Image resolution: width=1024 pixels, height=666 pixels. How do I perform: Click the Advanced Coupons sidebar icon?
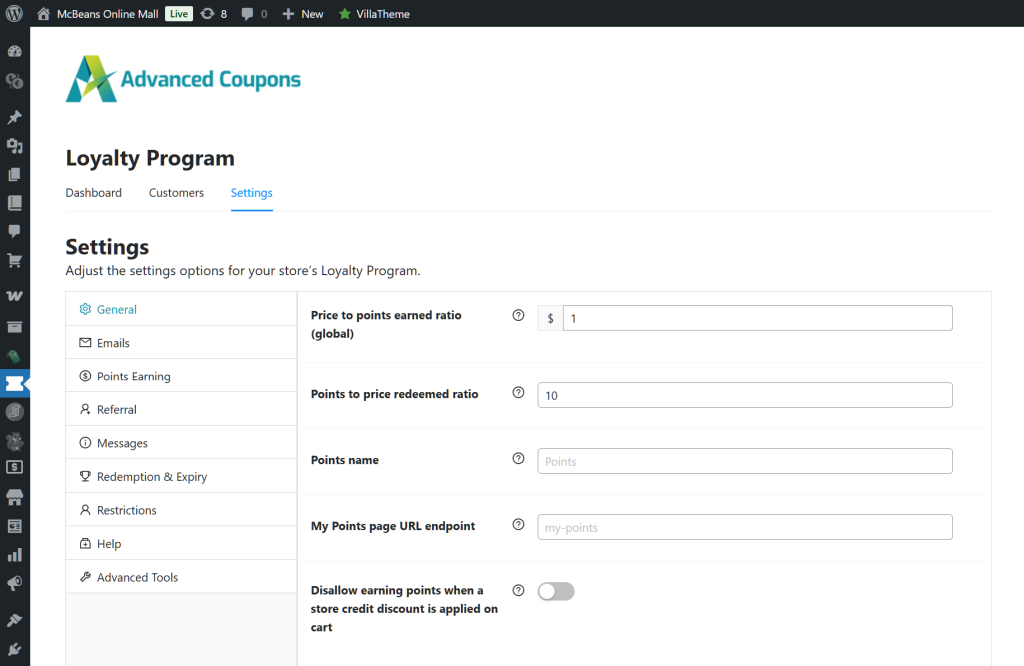(x=15, y=381)
